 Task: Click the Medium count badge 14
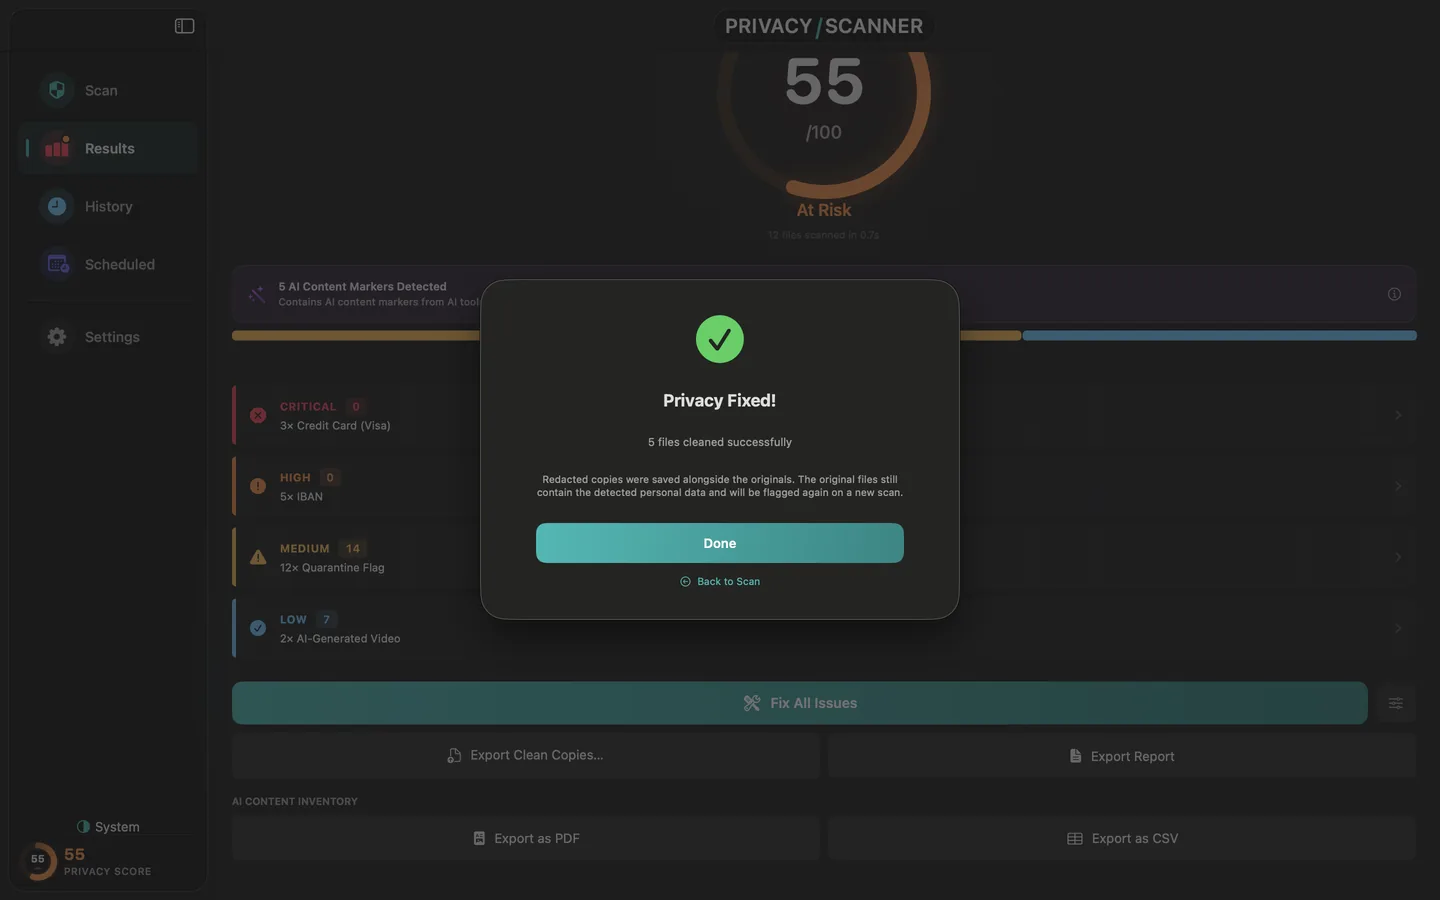pos(352,548)
